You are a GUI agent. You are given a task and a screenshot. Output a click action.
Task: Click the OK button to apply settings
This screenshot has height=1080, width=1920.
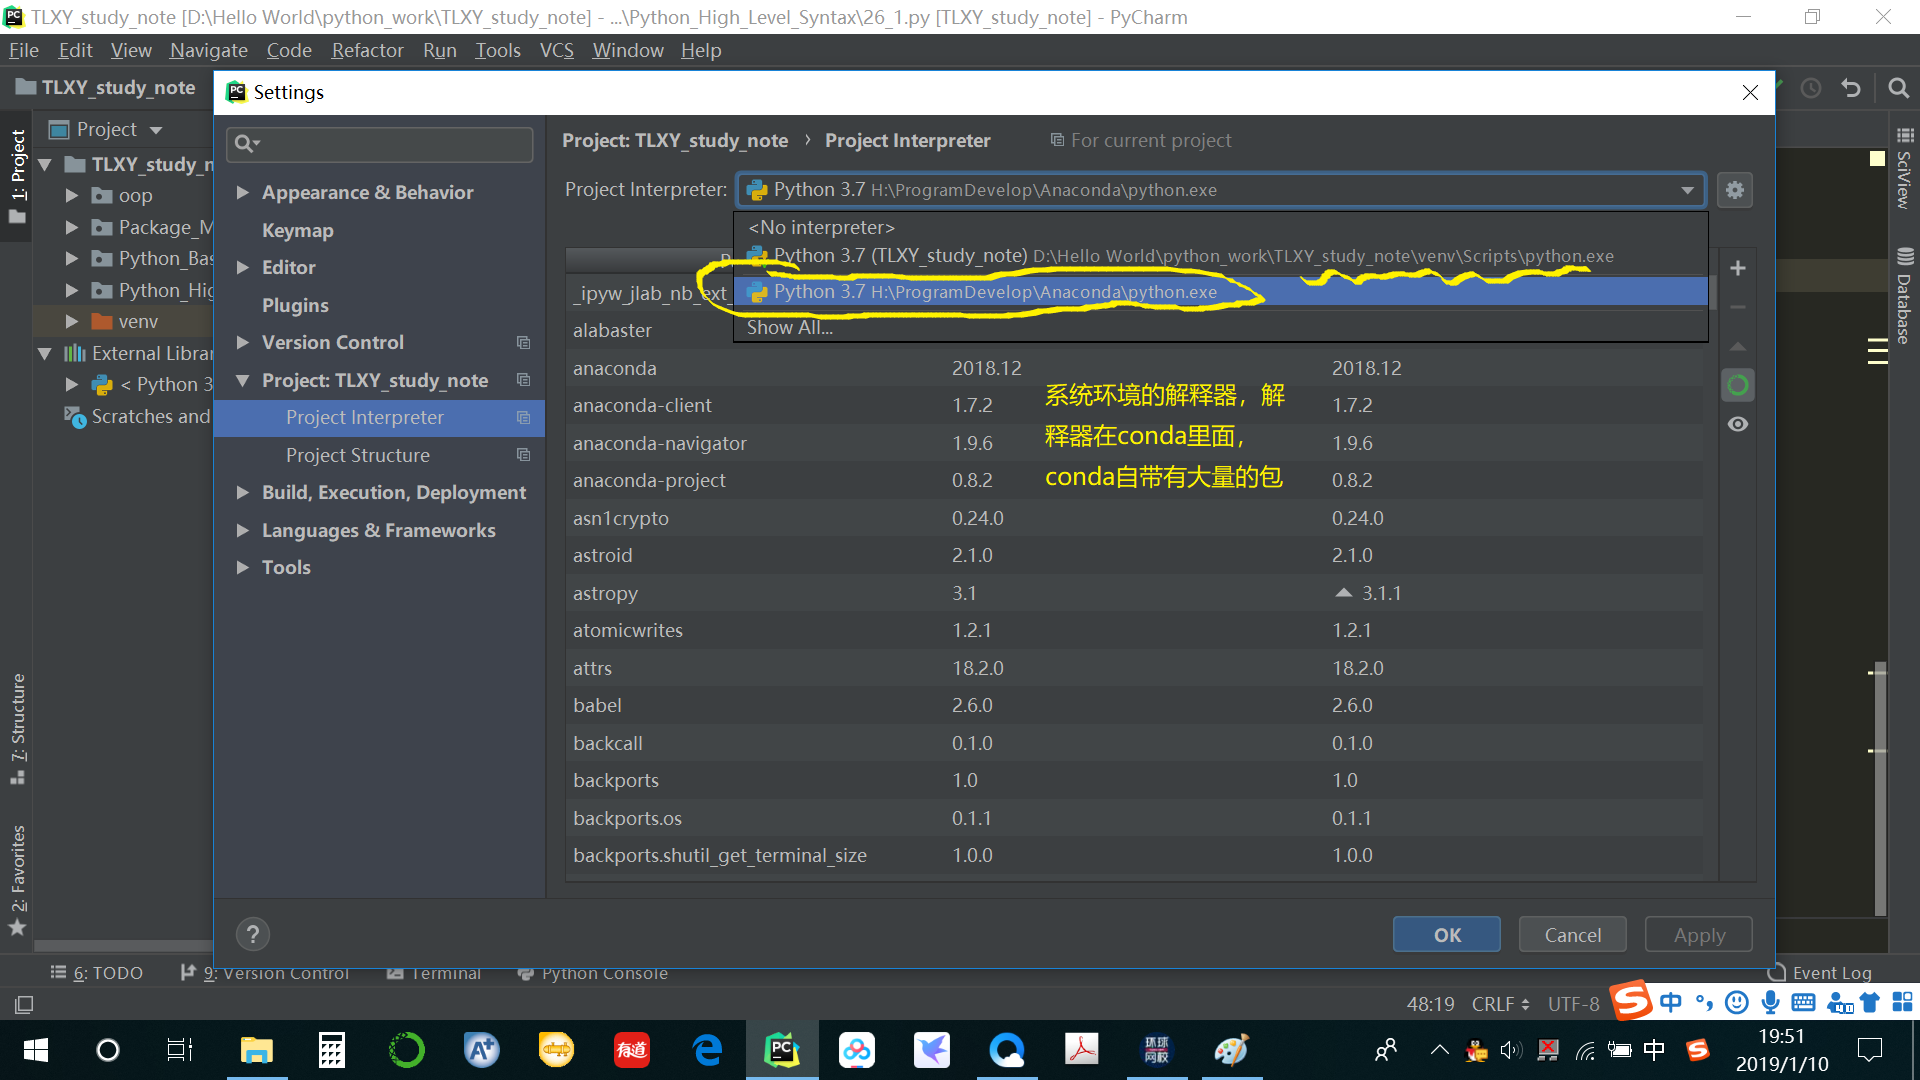pos(1446,934)
